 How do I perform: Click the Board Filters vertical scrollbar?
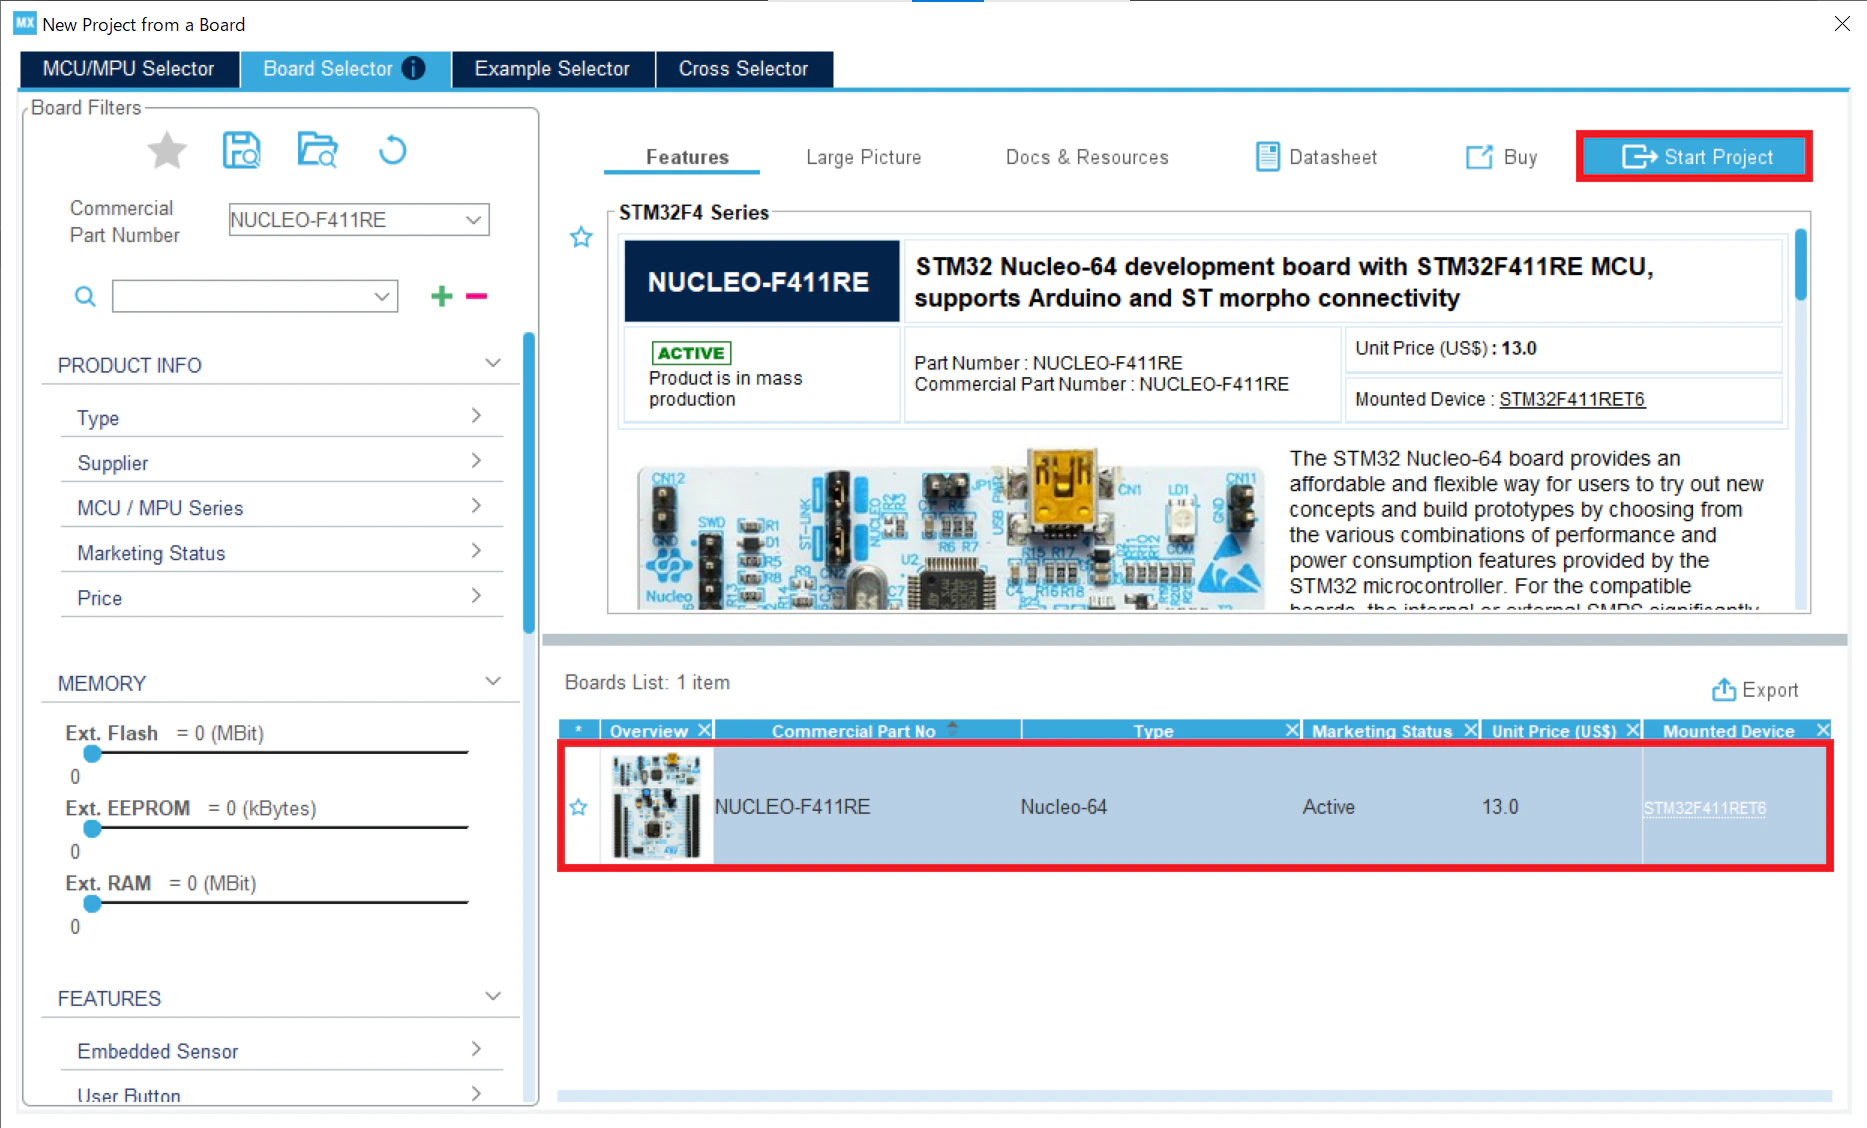[x=528, y=482]
